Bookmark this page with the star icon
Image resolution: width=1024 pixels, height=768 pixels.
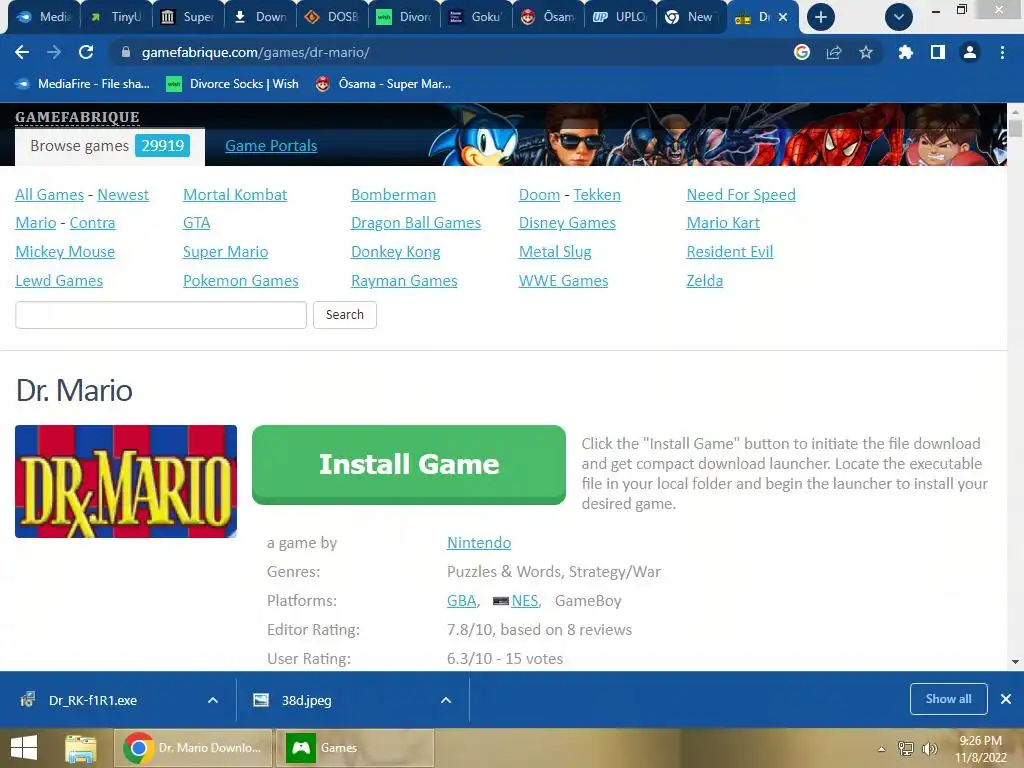point(866,52)
